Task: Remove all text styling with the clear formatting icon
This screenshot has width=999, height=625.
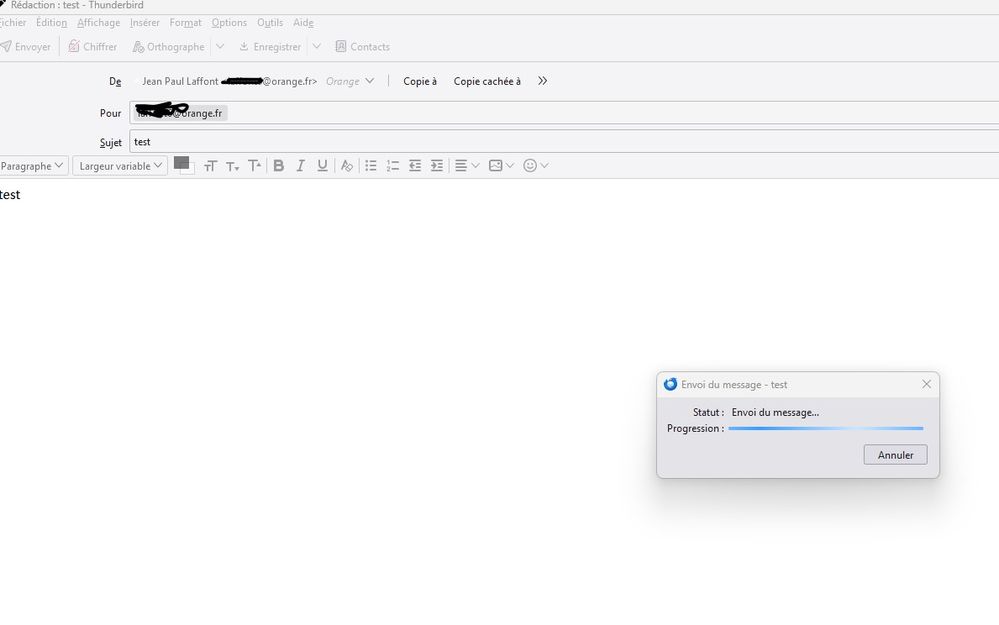Action: tap(345, 165)
